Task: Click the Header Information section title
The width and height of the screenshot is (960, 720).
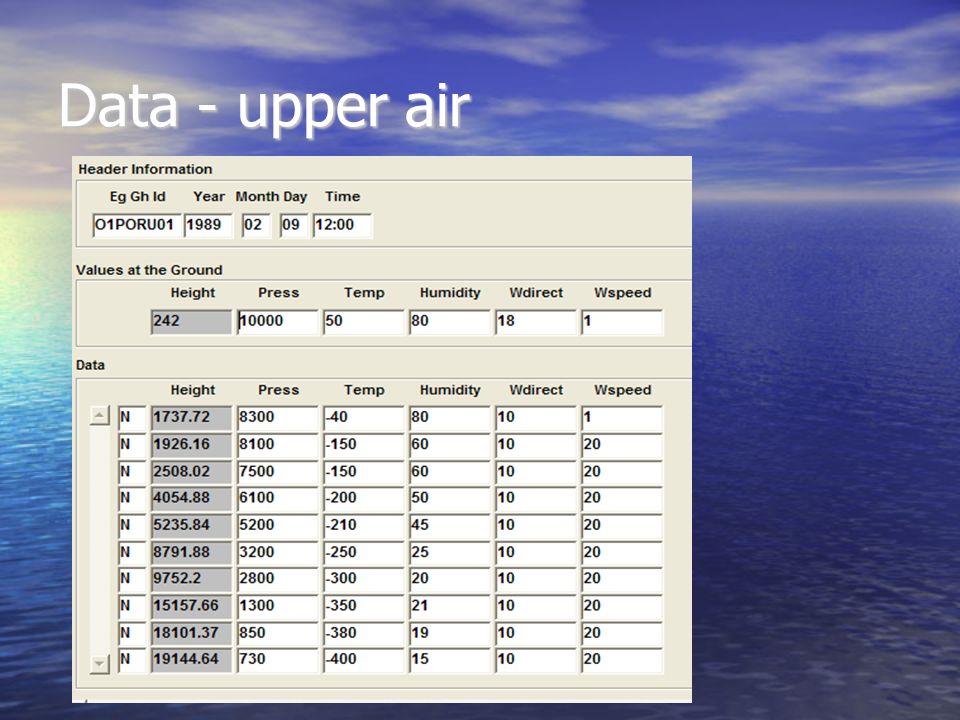Action: click(x=145, y=169)
